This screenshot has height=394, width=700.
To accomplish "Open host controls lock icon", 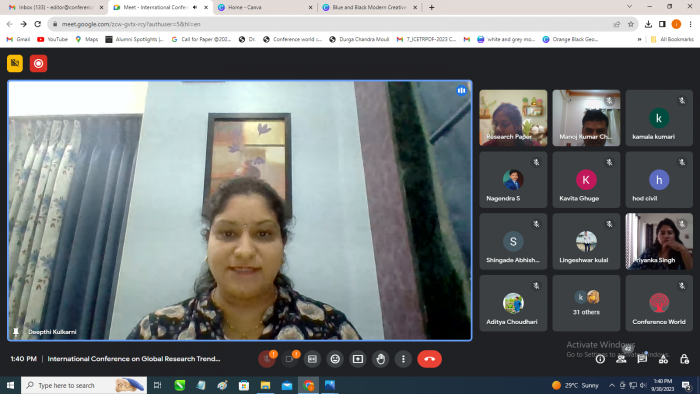I will pos(684,359).
